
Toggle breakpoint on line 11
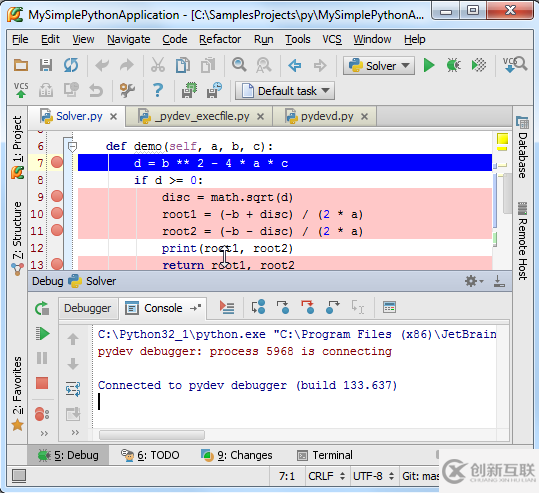[57, 230]
